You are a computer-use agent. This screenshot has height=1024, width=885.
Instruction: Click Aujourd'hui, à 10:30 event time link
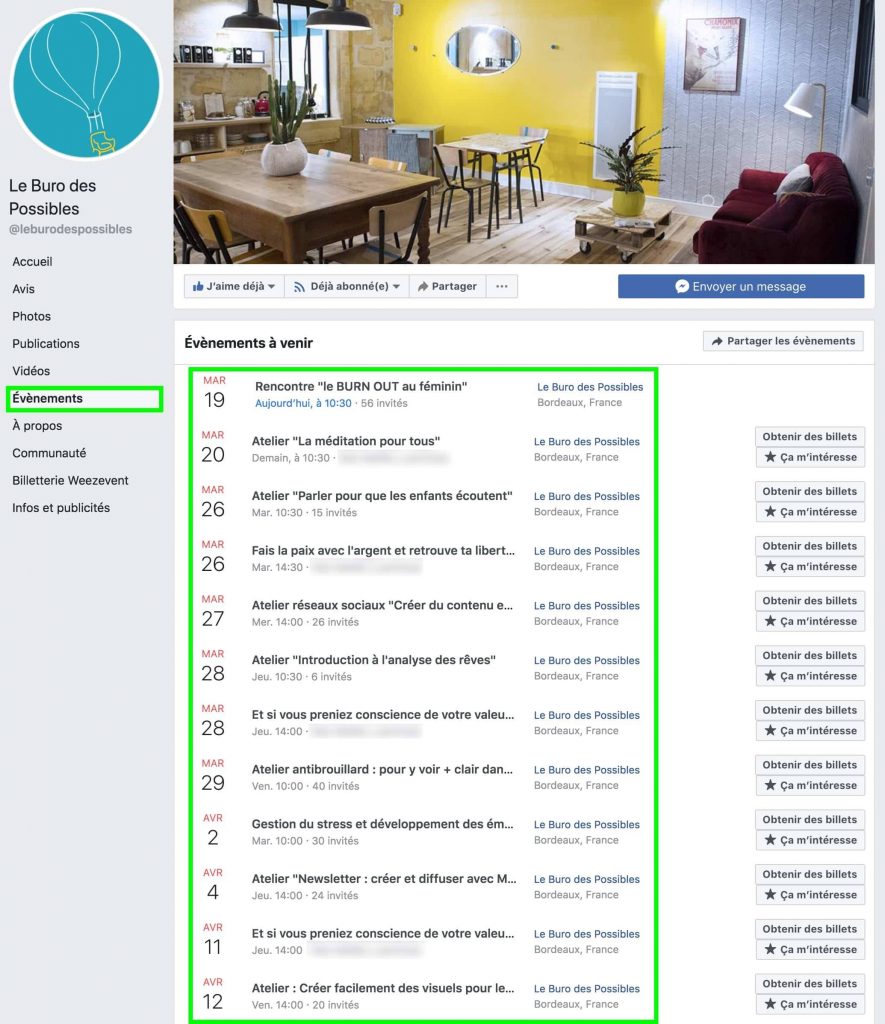pyautogui.click(x=303, y=403)
